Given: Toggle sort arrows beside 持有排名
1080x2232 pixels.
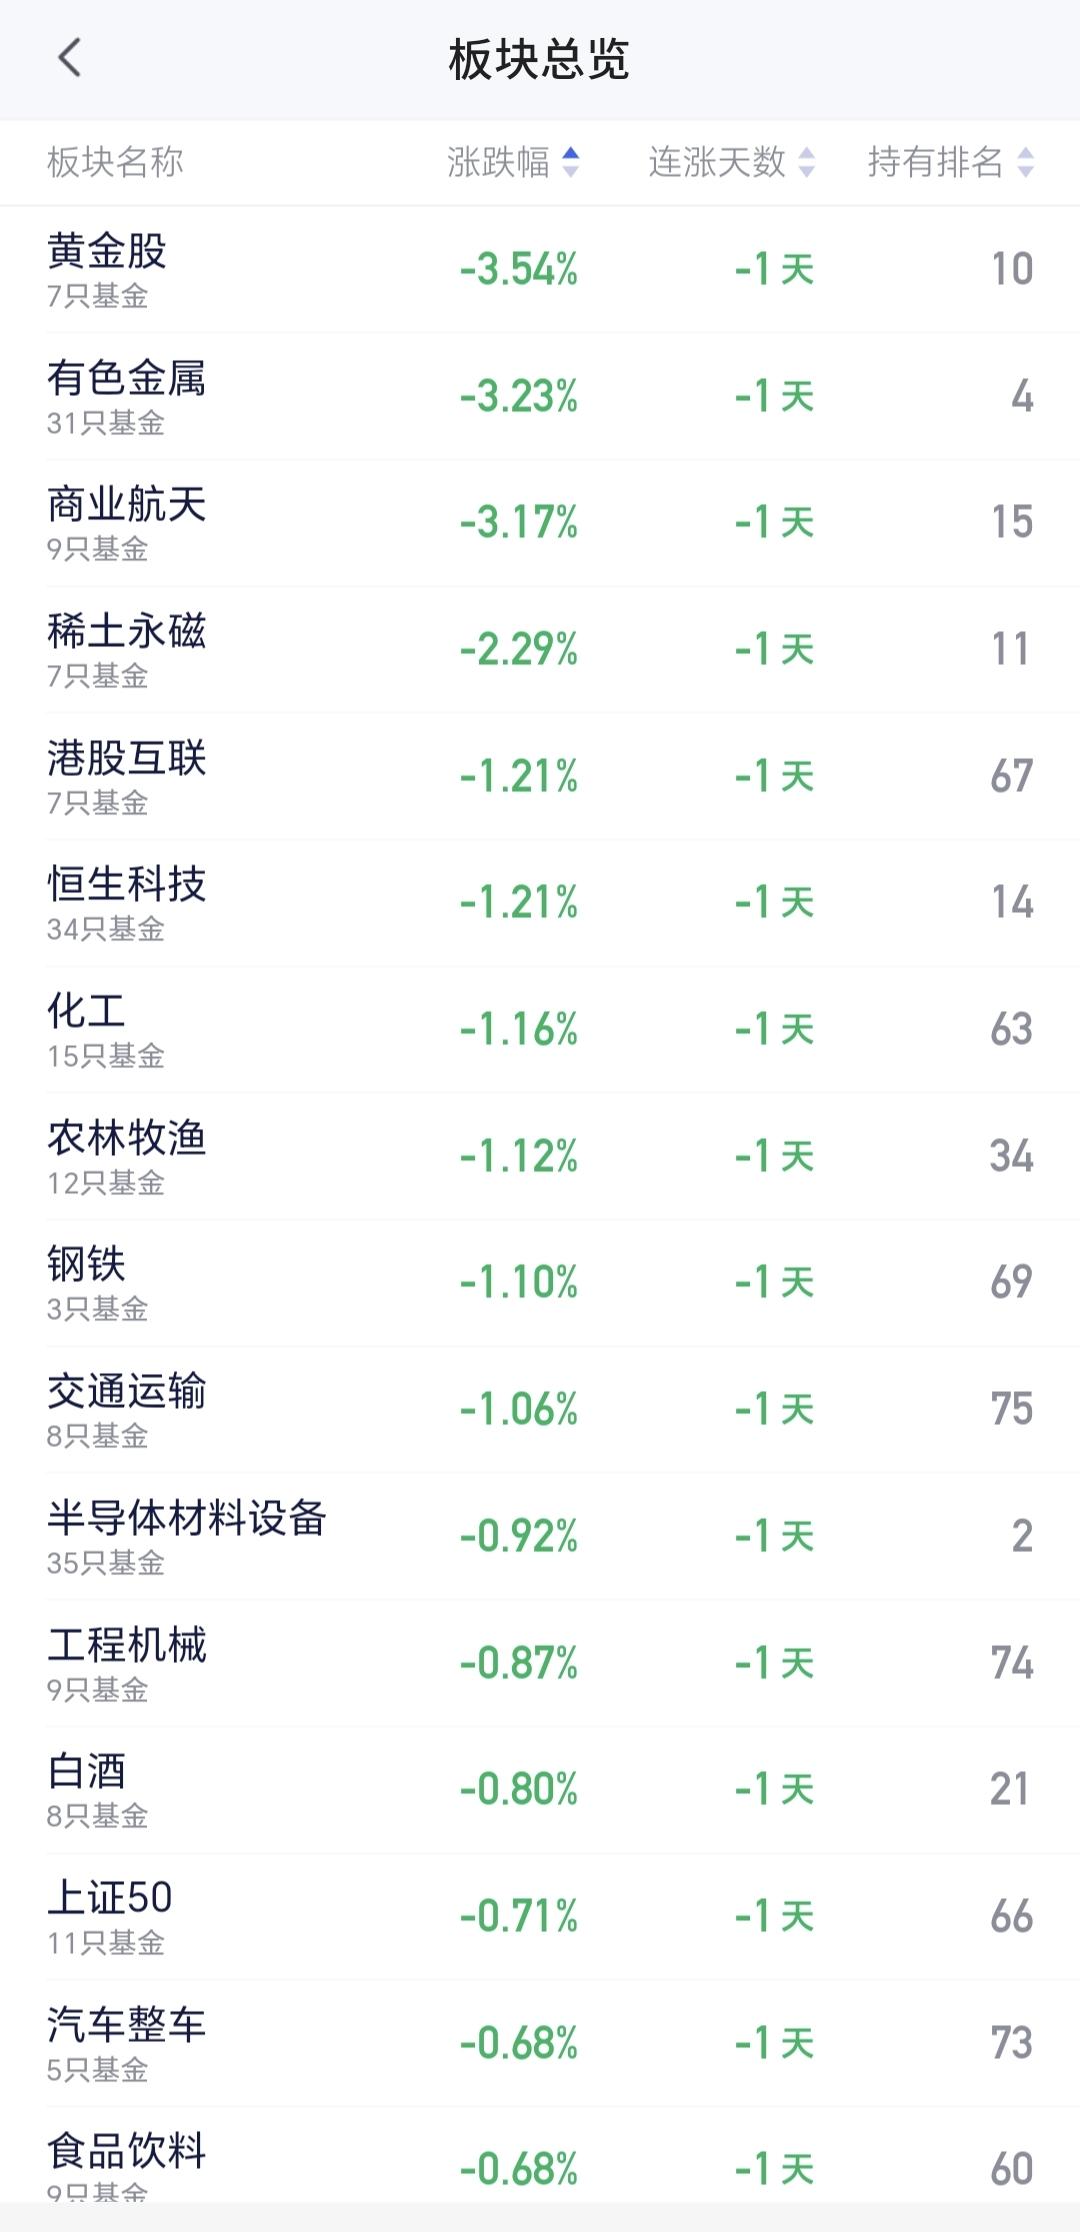Looking at the screenshot, I should point(1025,162).
